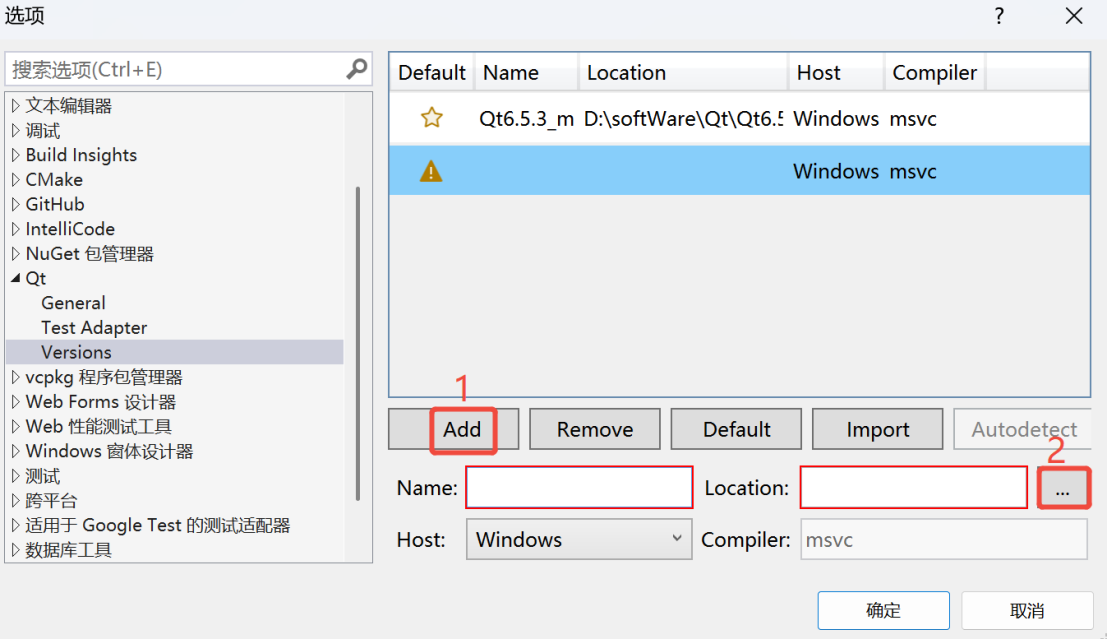Open the Location browse (...) picker
This screenshot has height=639, width=1108.
point(1064,487)
